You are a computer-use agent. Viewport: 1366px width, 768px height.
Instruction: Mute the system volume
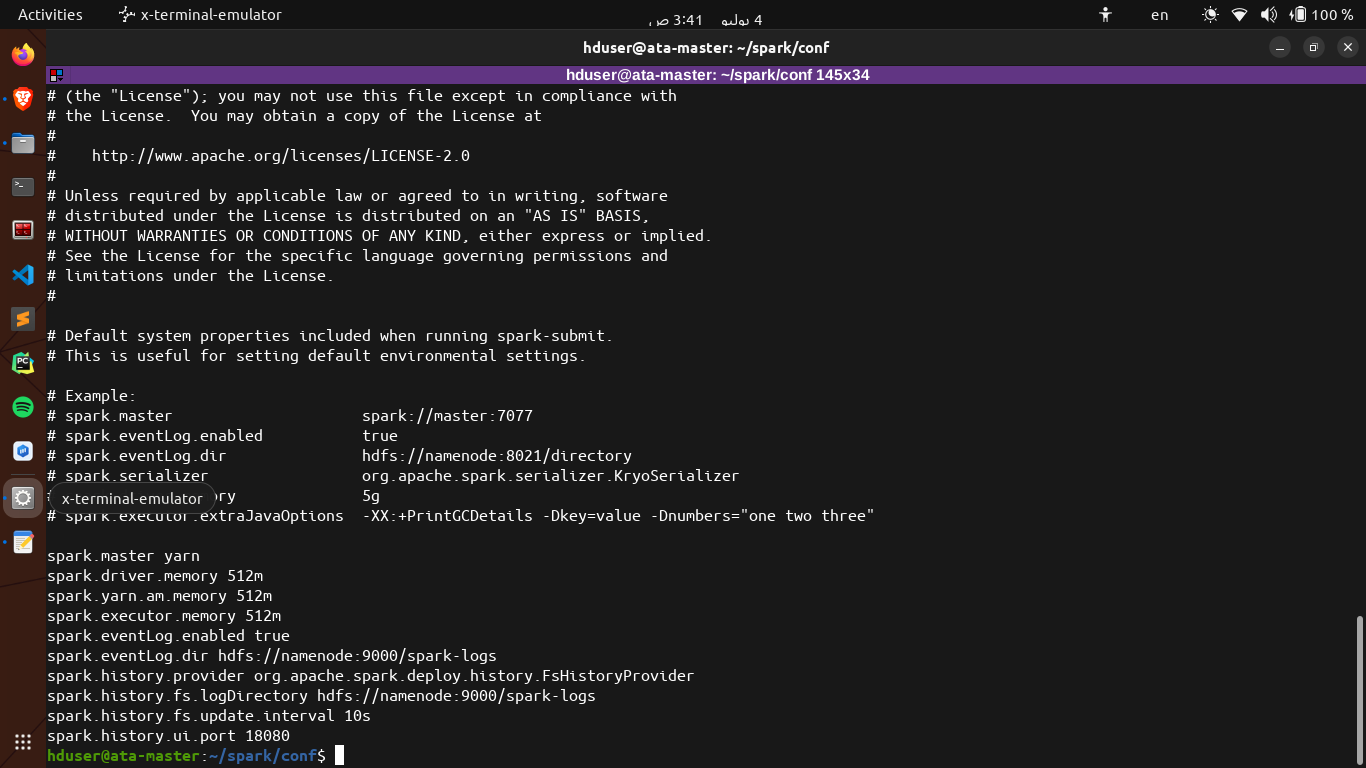coord(1271,15)
